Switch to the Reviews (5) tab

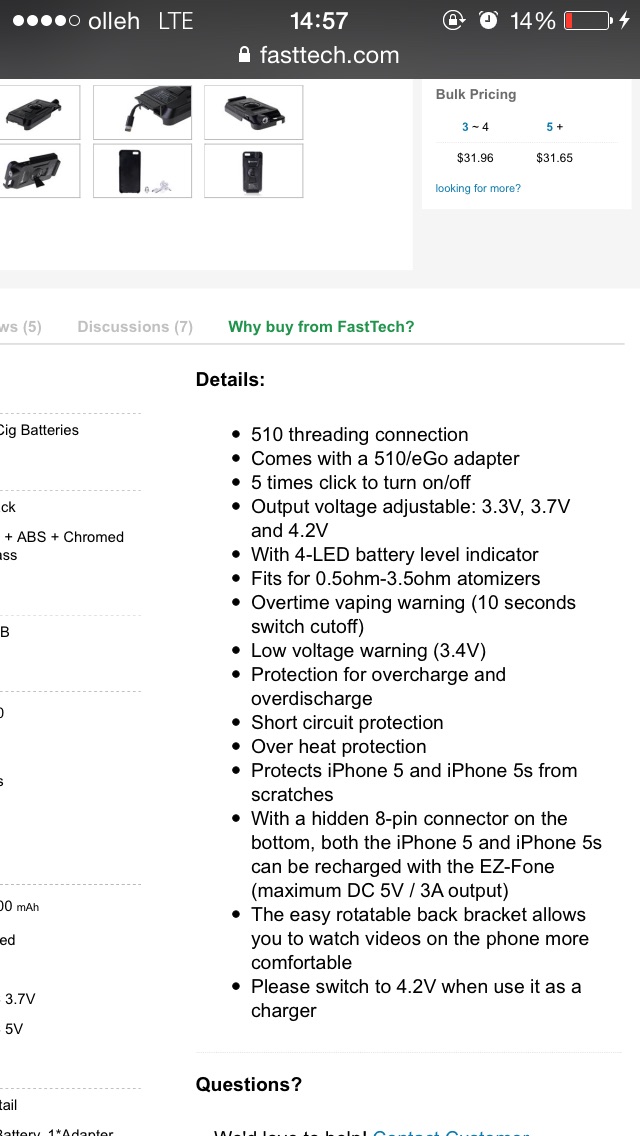(x=22, y=327)
